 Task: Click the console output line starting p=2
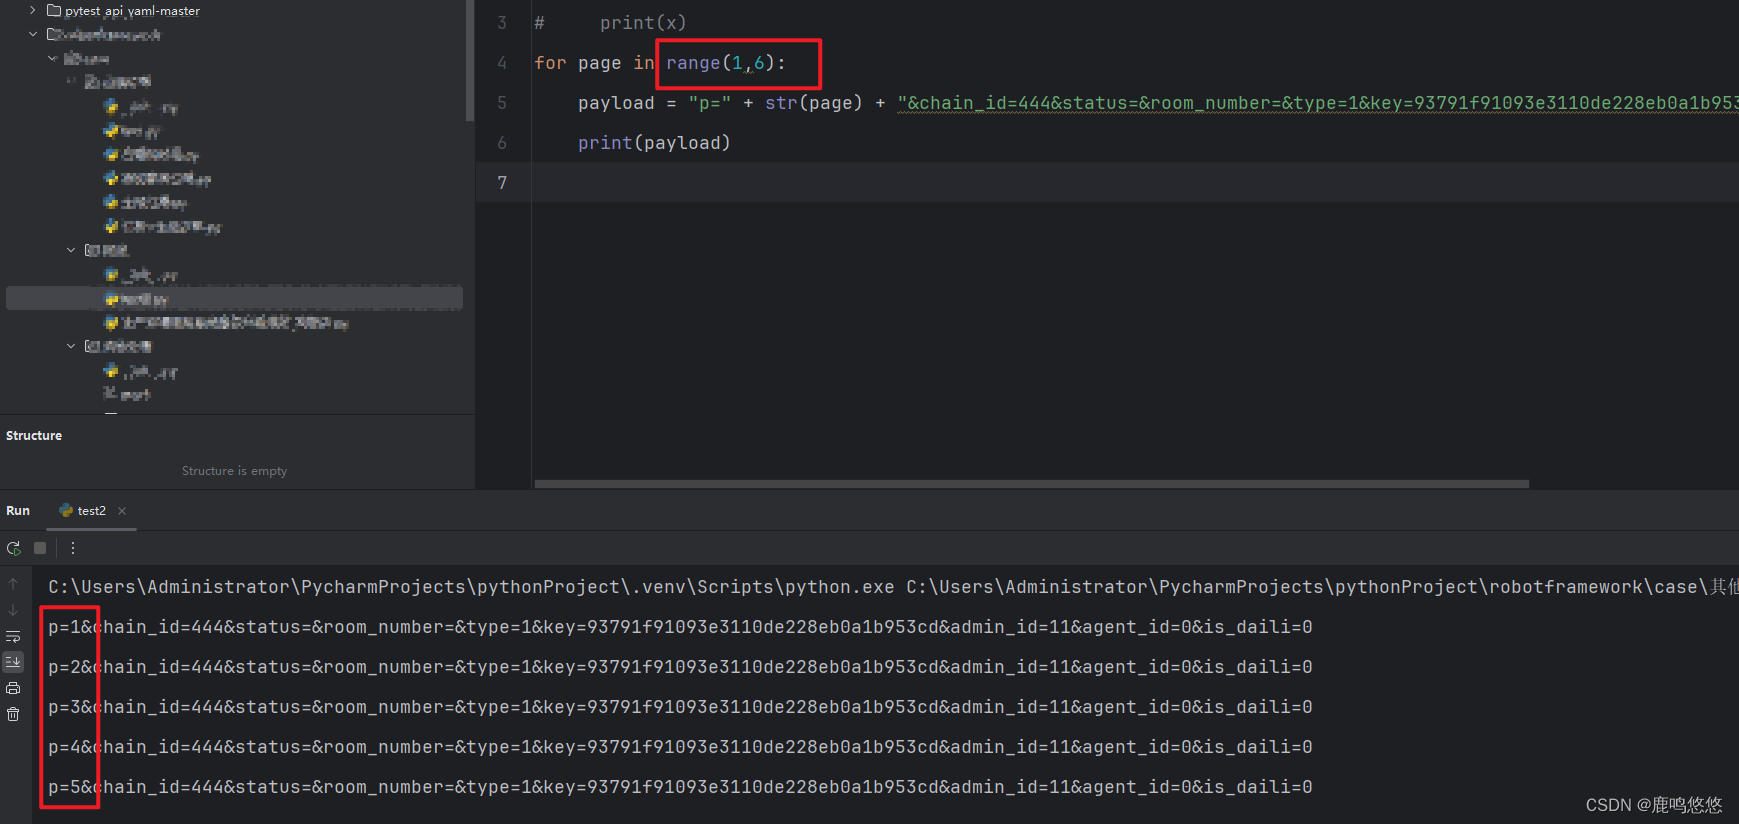(680, 667)
